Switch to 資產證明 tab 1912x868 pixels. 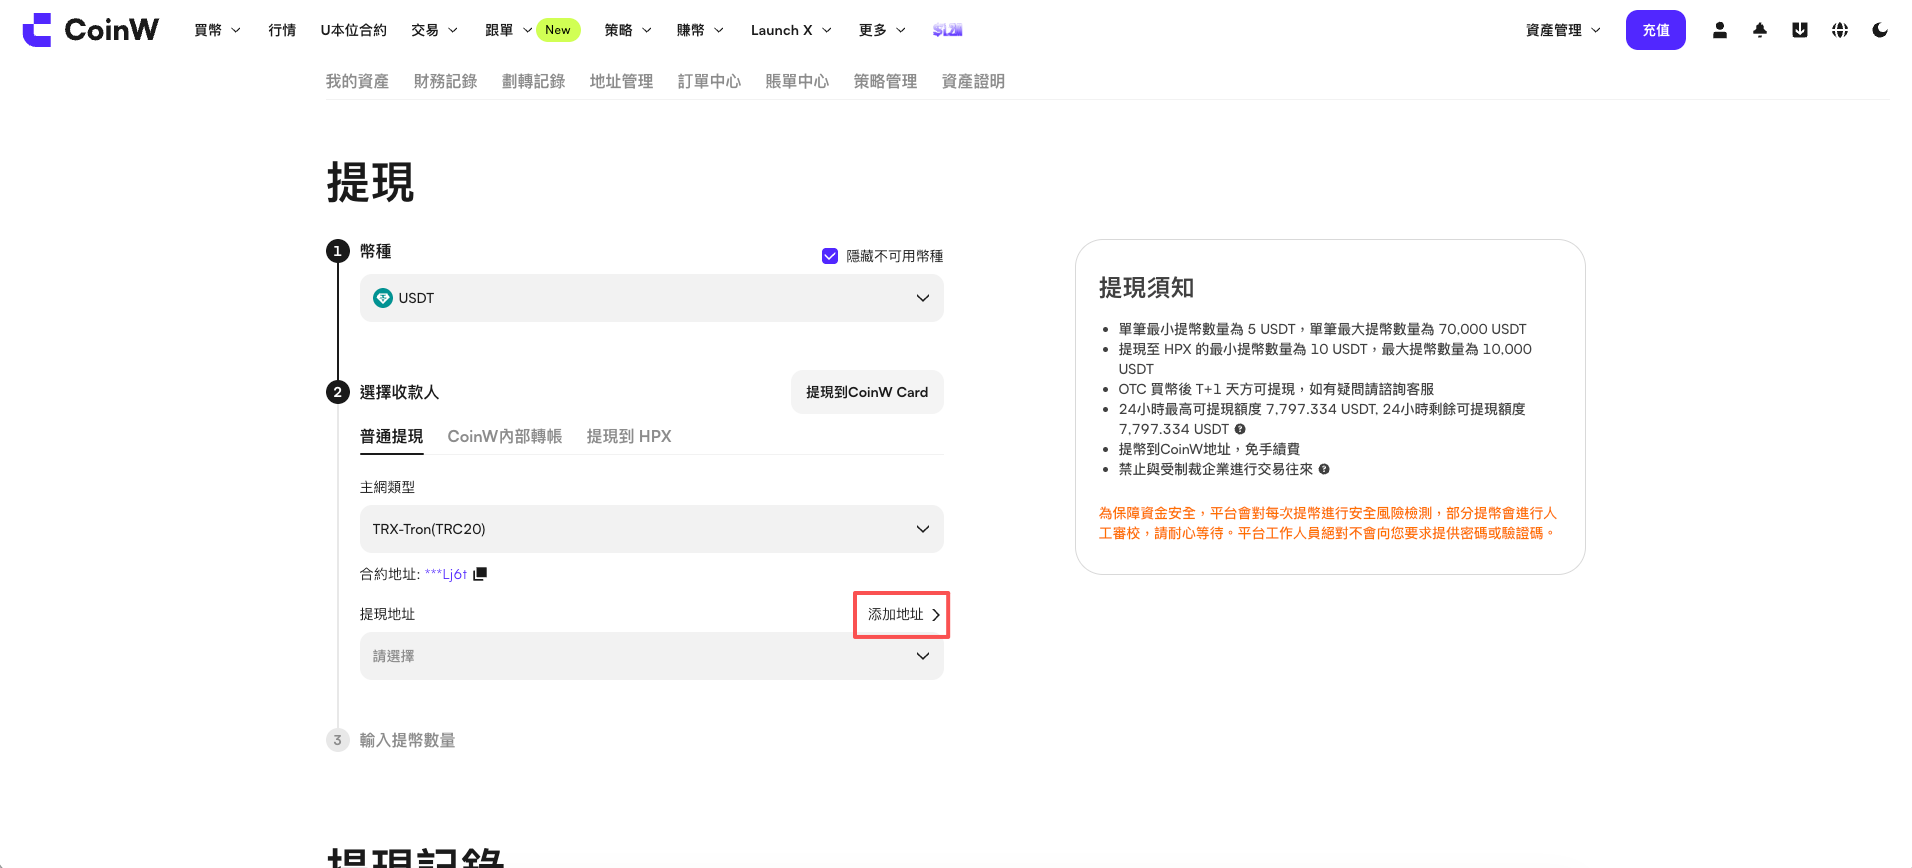point(973,81)
